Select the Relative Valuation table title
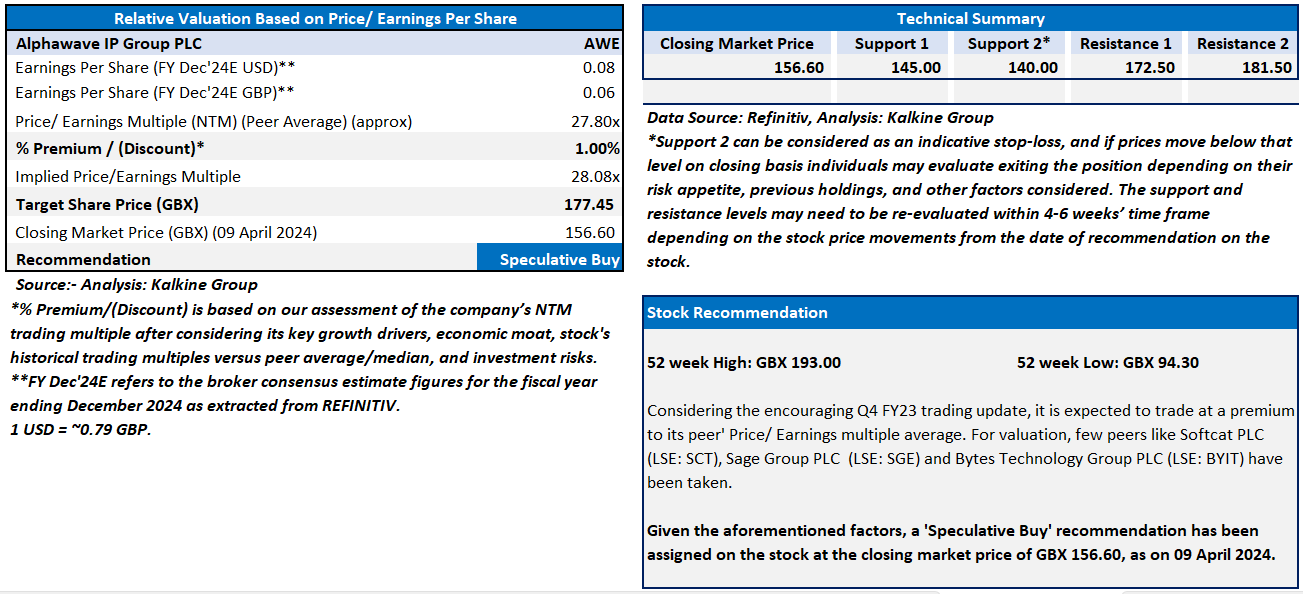The image size is (1303, 594). click(x=315, y=18)
